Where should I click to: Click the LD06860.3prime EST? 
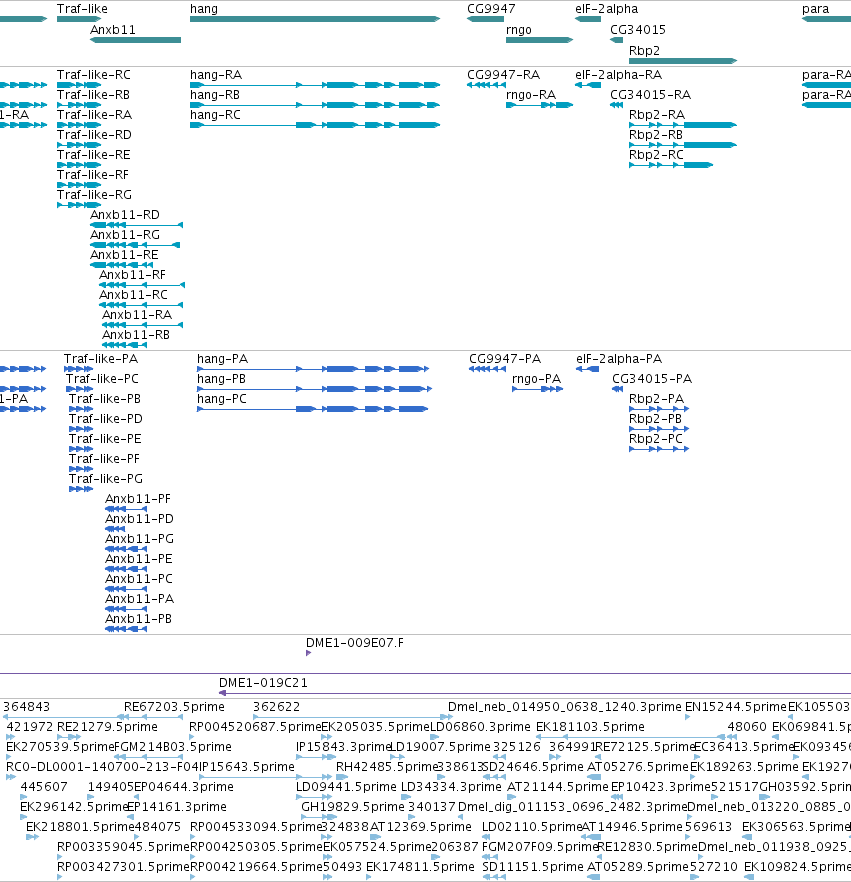coord(480,727)
